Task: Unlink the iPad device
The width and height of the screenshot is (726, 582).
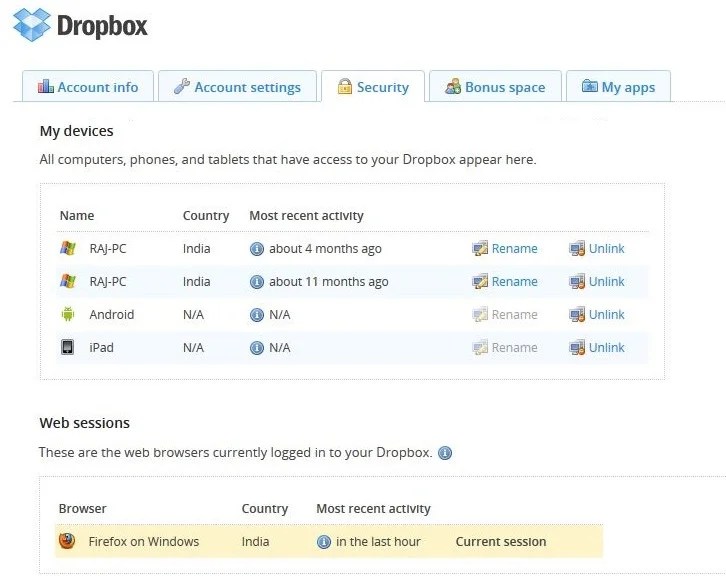Action: 607,348
